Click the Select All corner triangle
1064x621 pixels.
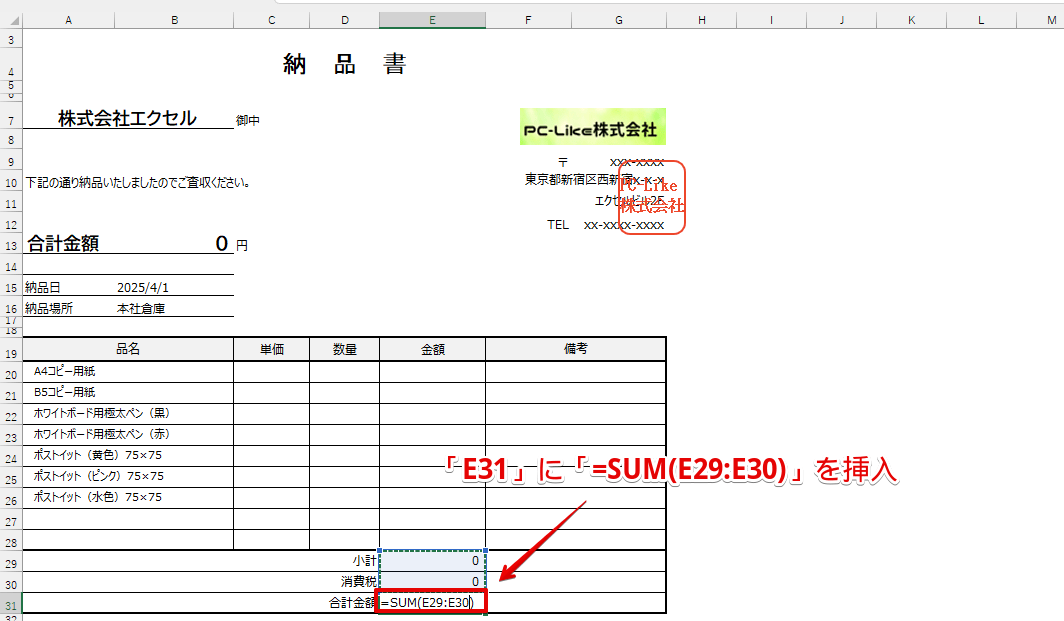[12, 20]
